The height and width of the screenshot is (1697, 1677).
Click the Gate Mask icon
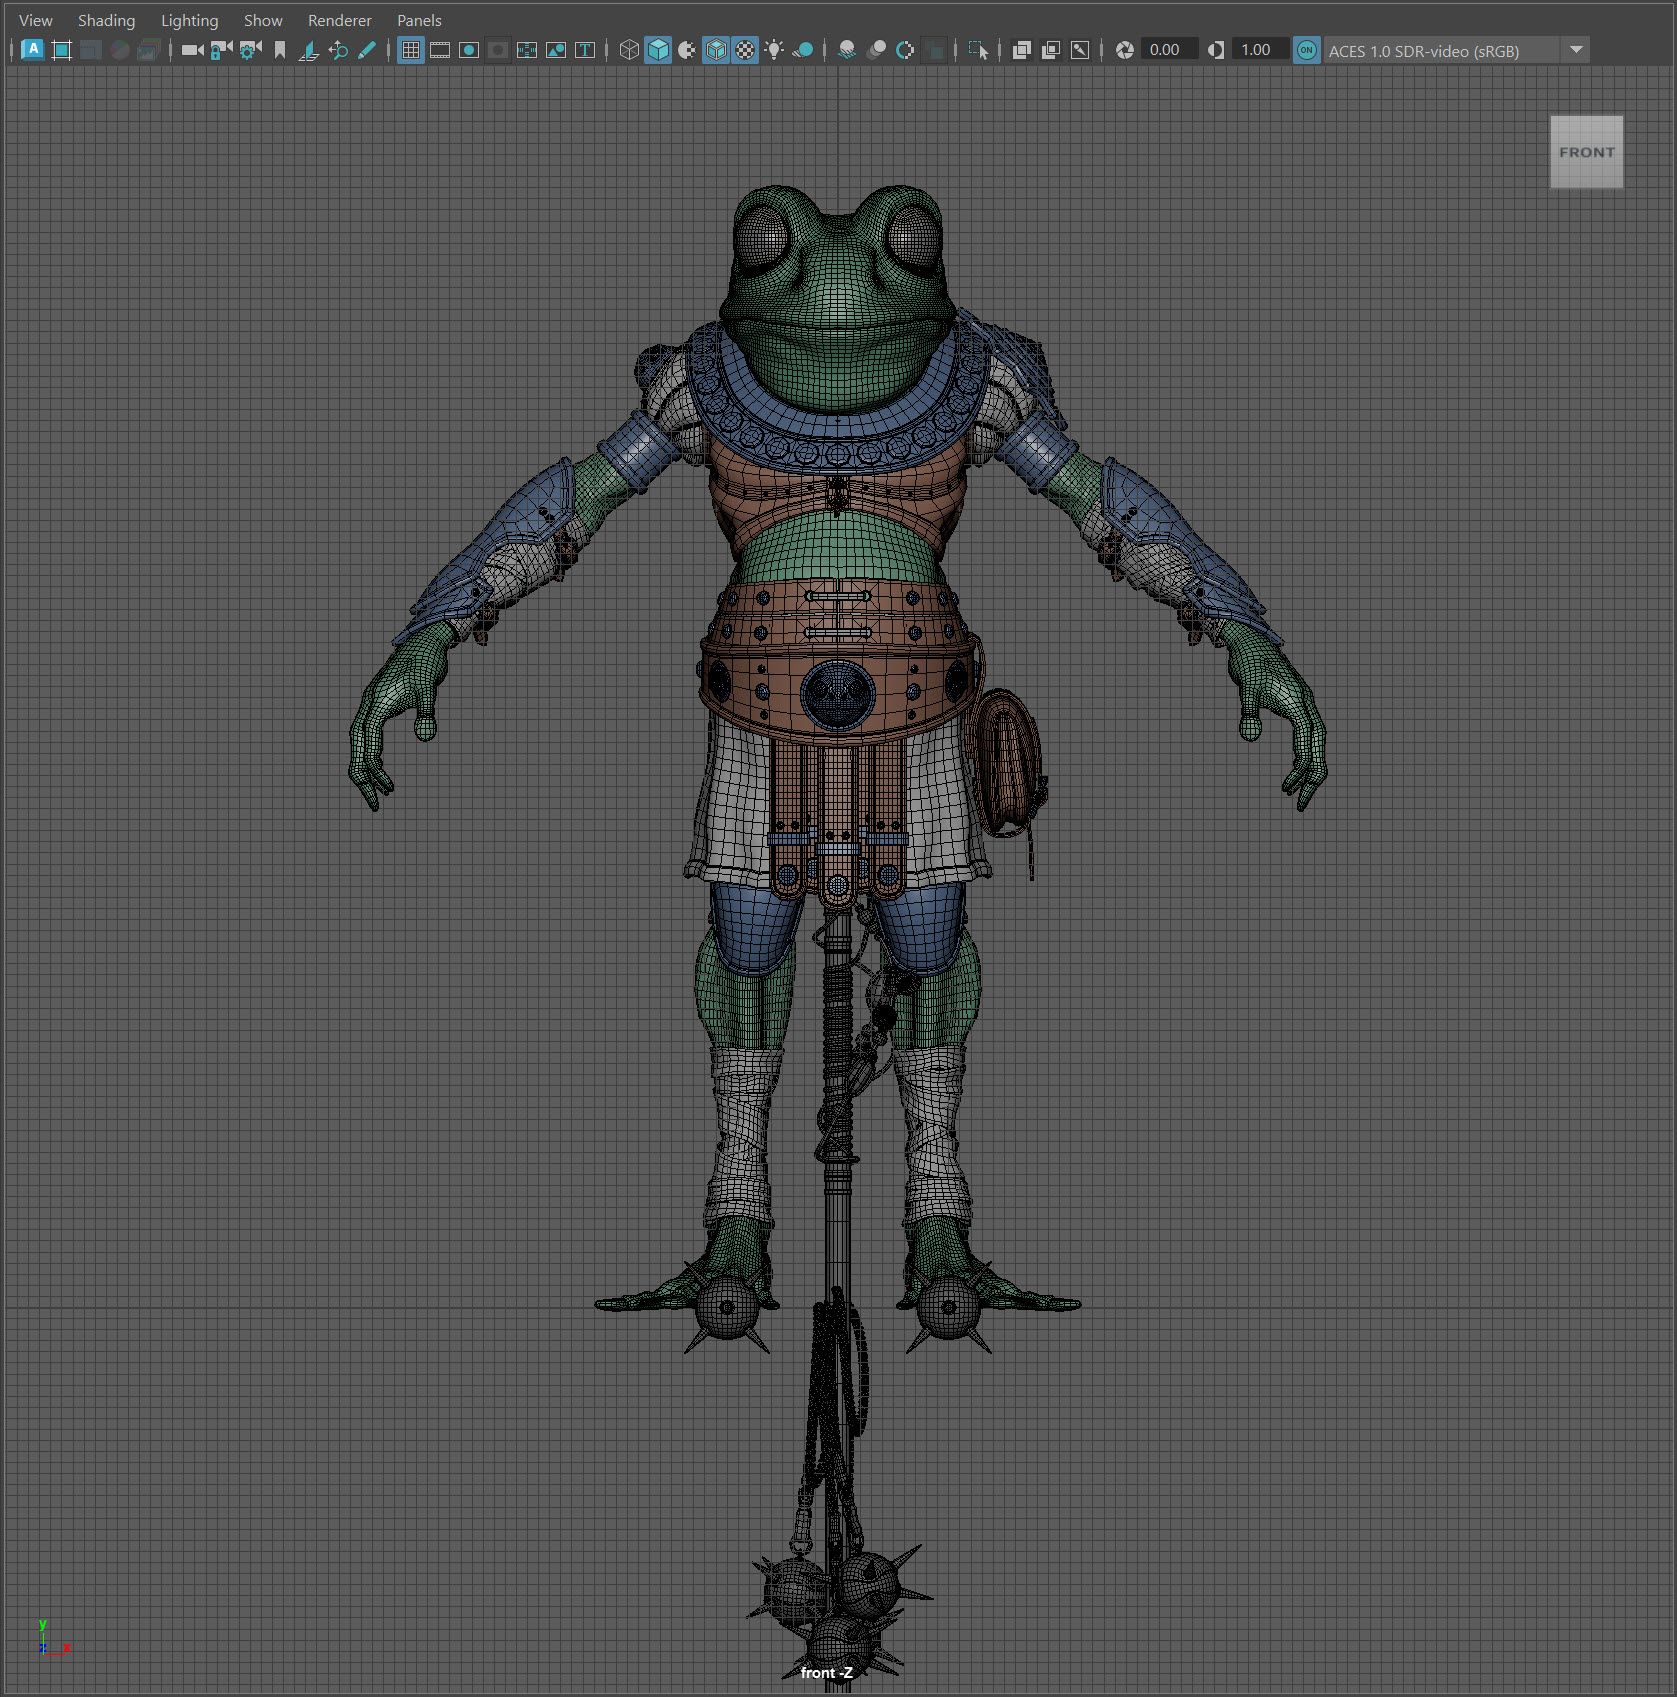coord(498,50)
